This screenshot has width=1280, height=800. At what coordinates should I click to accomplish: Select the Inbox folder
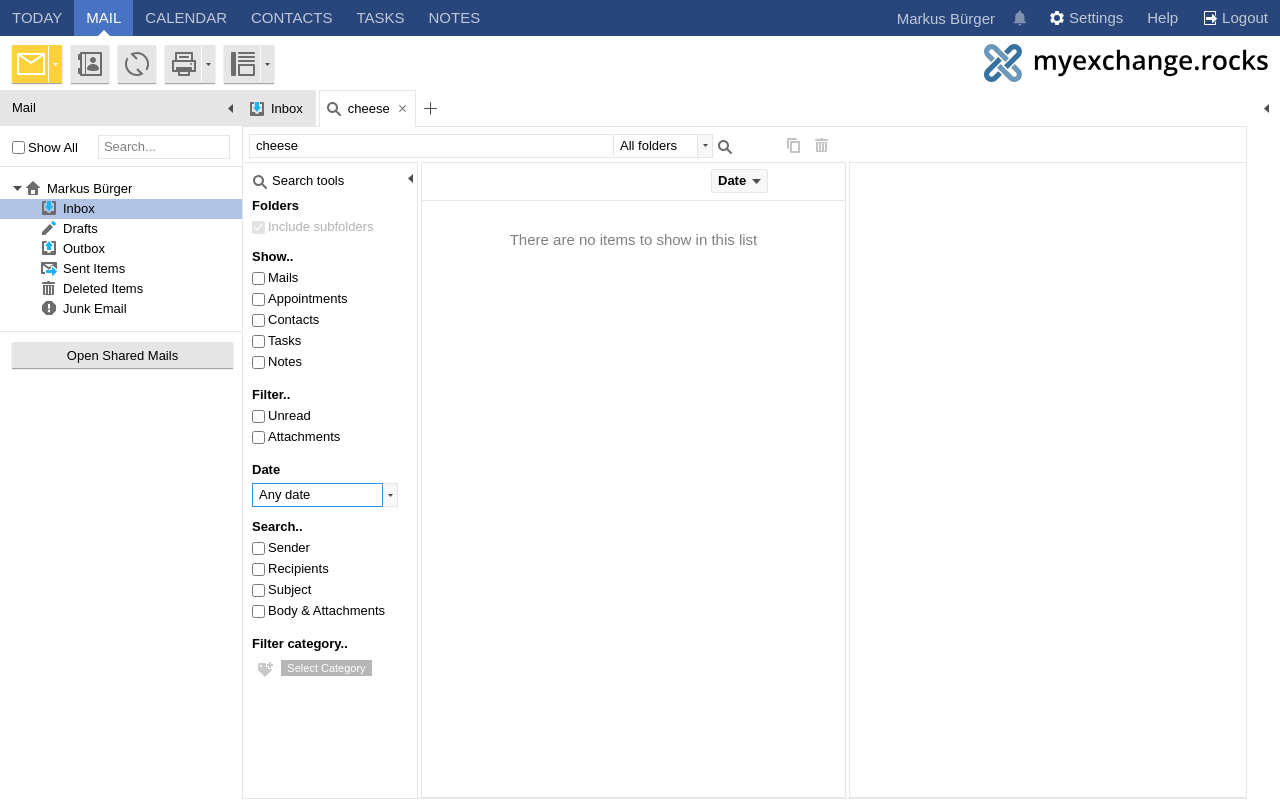(121, 208)
